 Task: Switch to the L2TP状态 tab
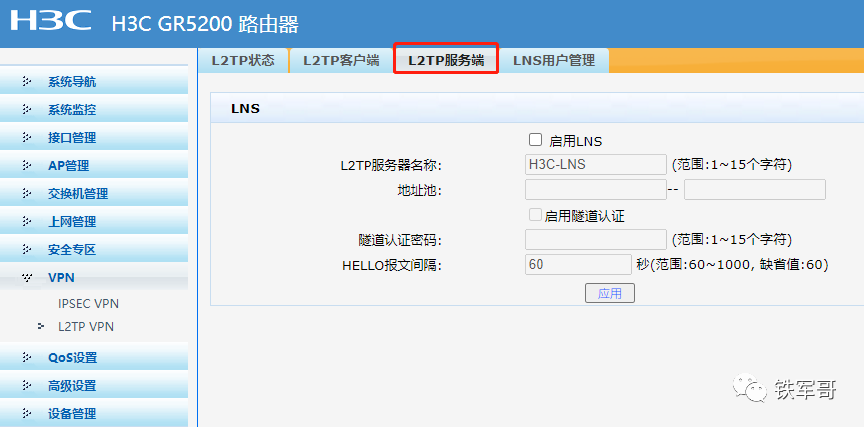click(x=243, y=61)
